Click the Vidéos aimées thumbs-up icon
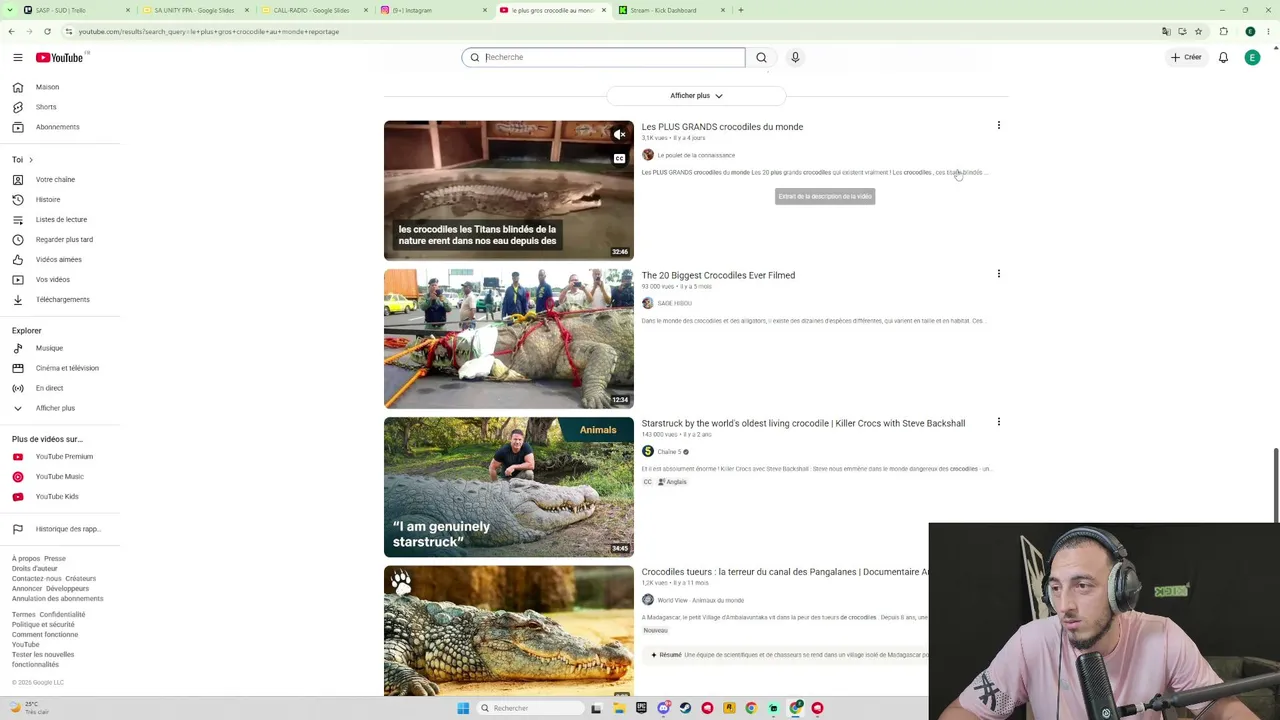This screenshot has width=1280, height=720. point(18,260)
